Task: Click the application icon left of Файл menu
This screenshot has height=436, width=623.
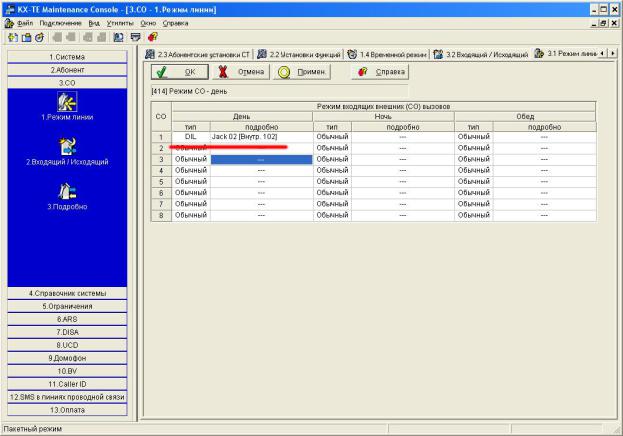Action: point(9,23)
